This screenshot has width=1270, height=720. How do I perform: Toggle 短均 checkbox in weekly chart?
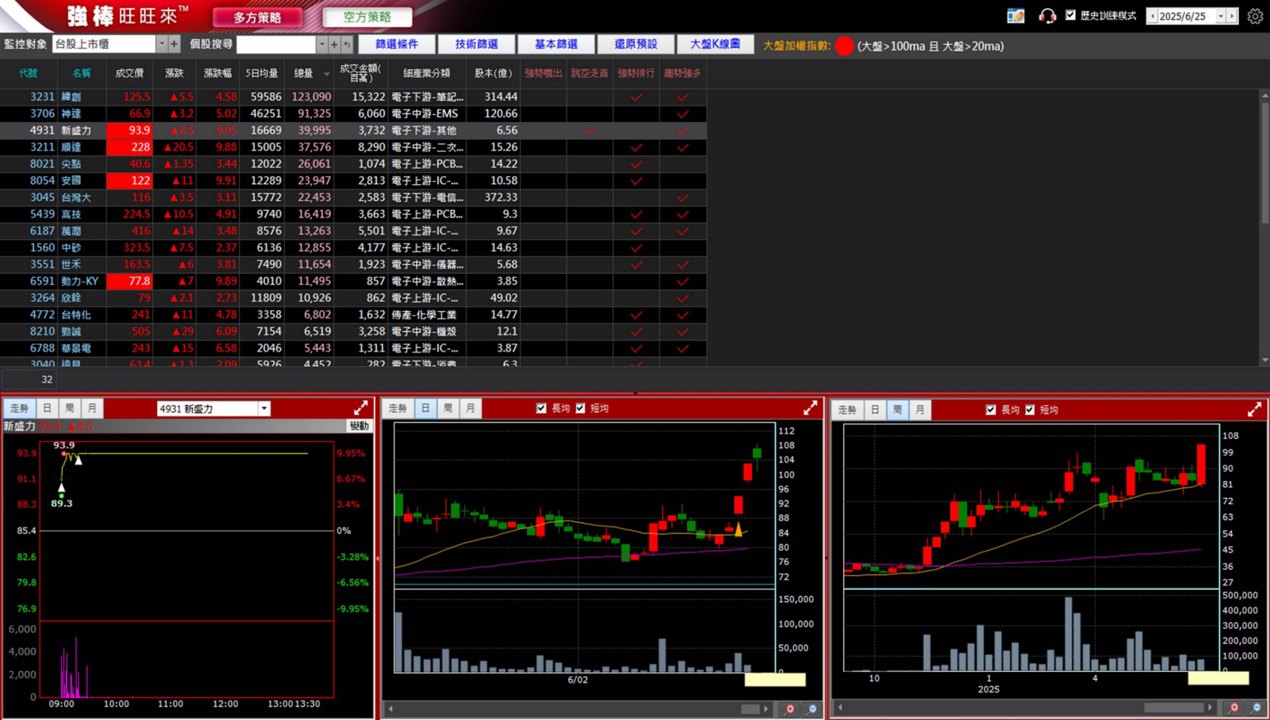pyautogui.click(x=1029, y=409)
